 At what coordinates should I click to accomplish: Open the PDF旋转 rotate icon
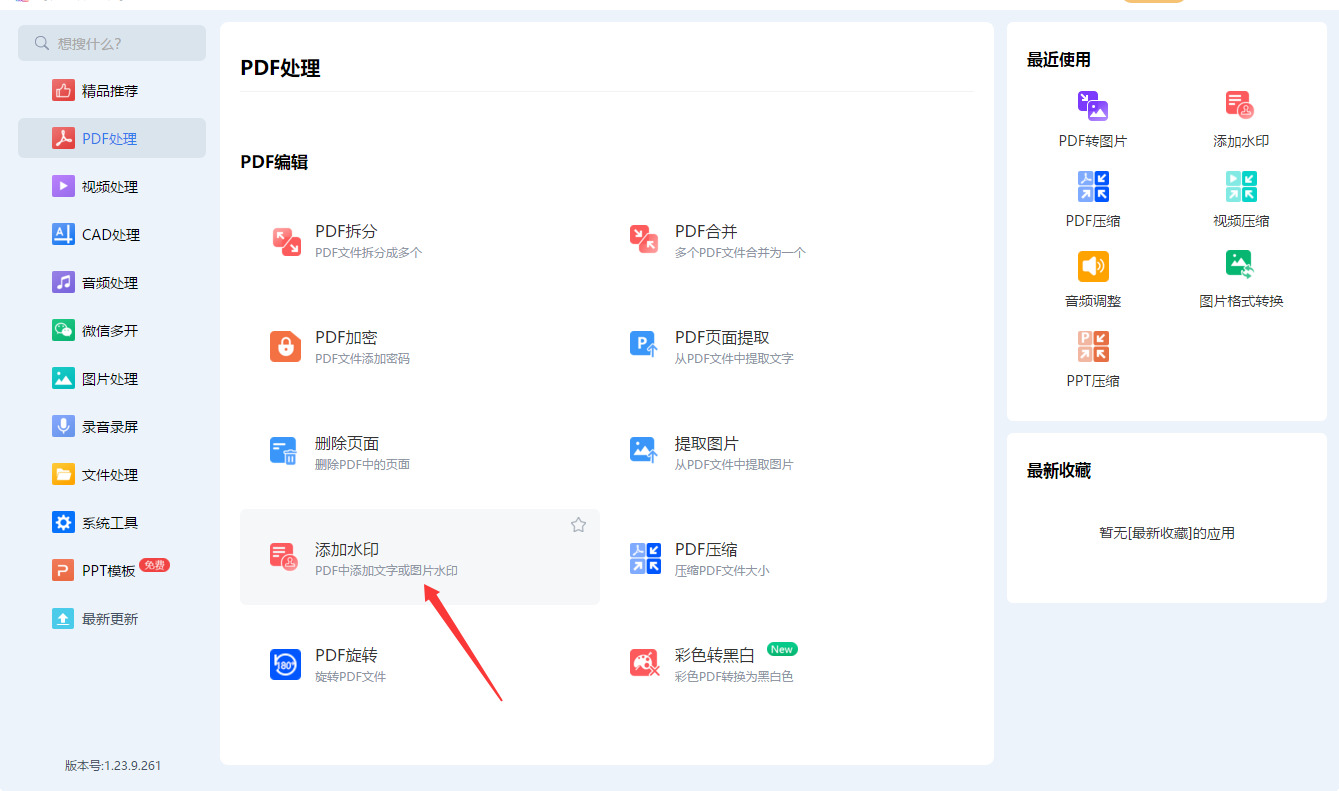click(x=286, y=664)
